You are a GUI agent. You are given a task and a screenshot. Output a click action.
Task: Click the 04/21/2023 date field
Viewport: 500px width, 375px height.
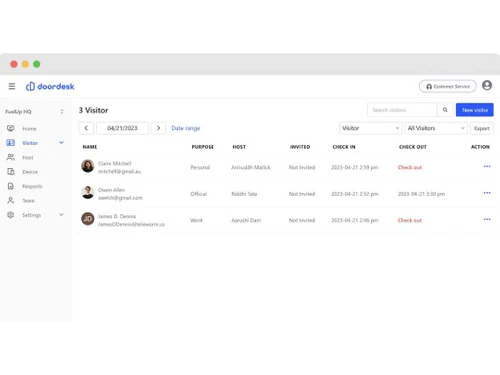click(x=122, y=128)
